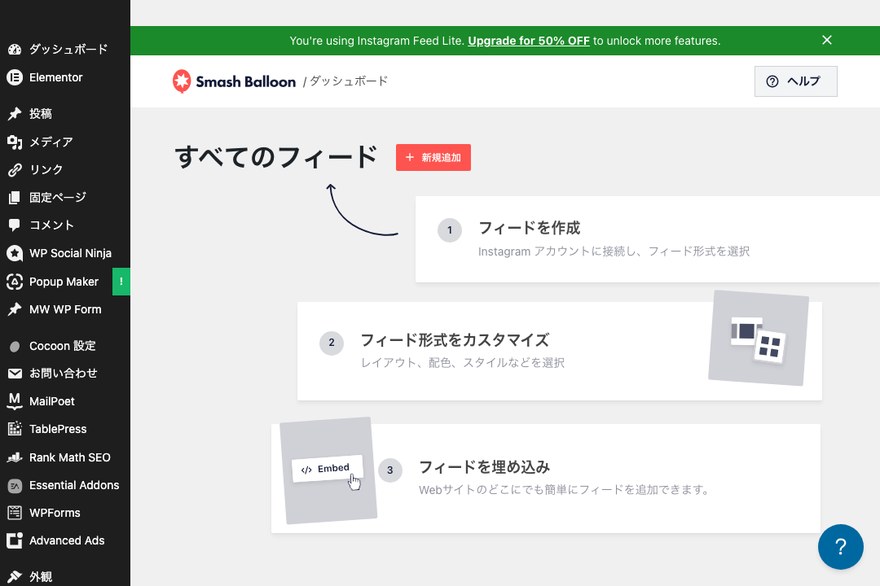Click the コメント speech bubble icon

click(x=15, y=226)
